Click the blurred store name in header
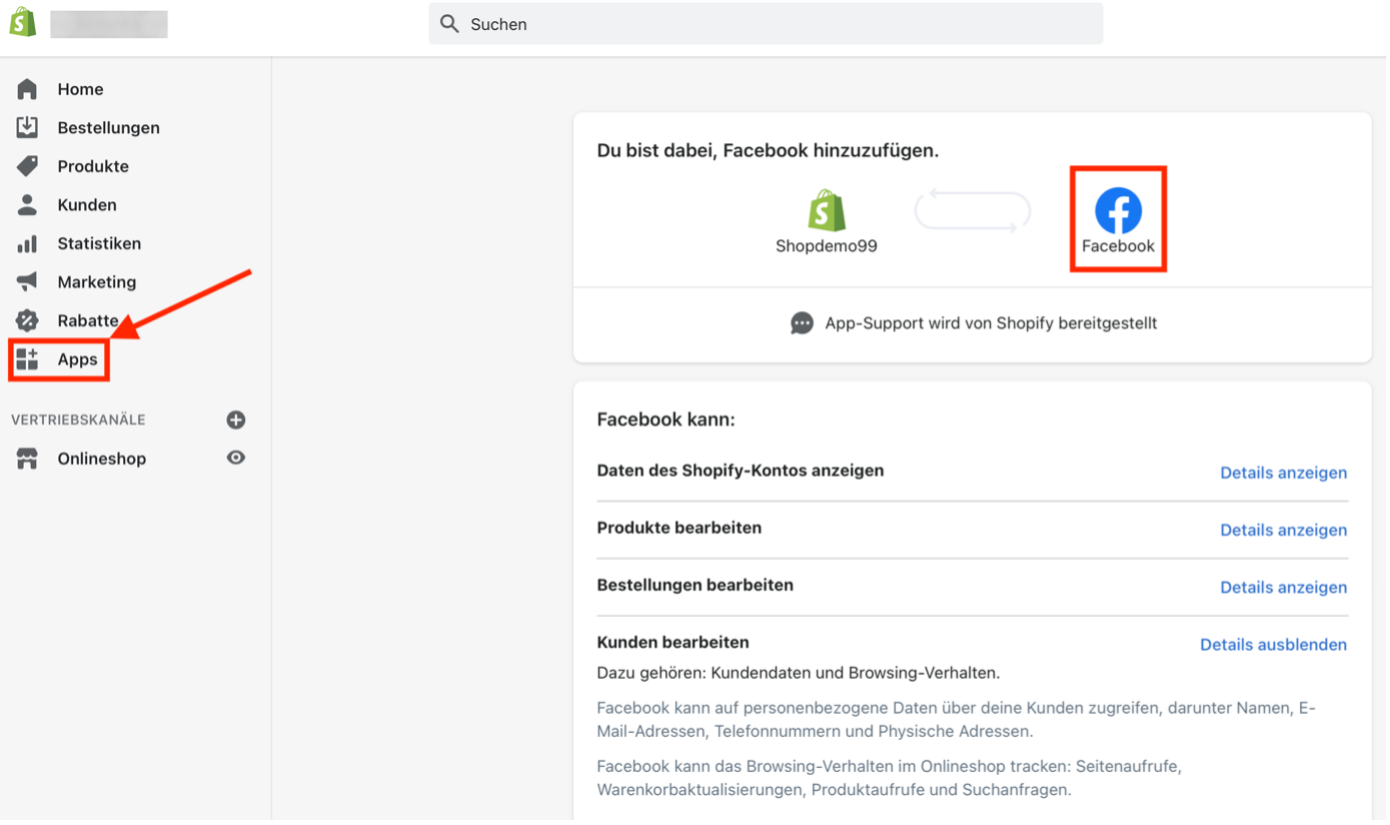 coord(109,24)
